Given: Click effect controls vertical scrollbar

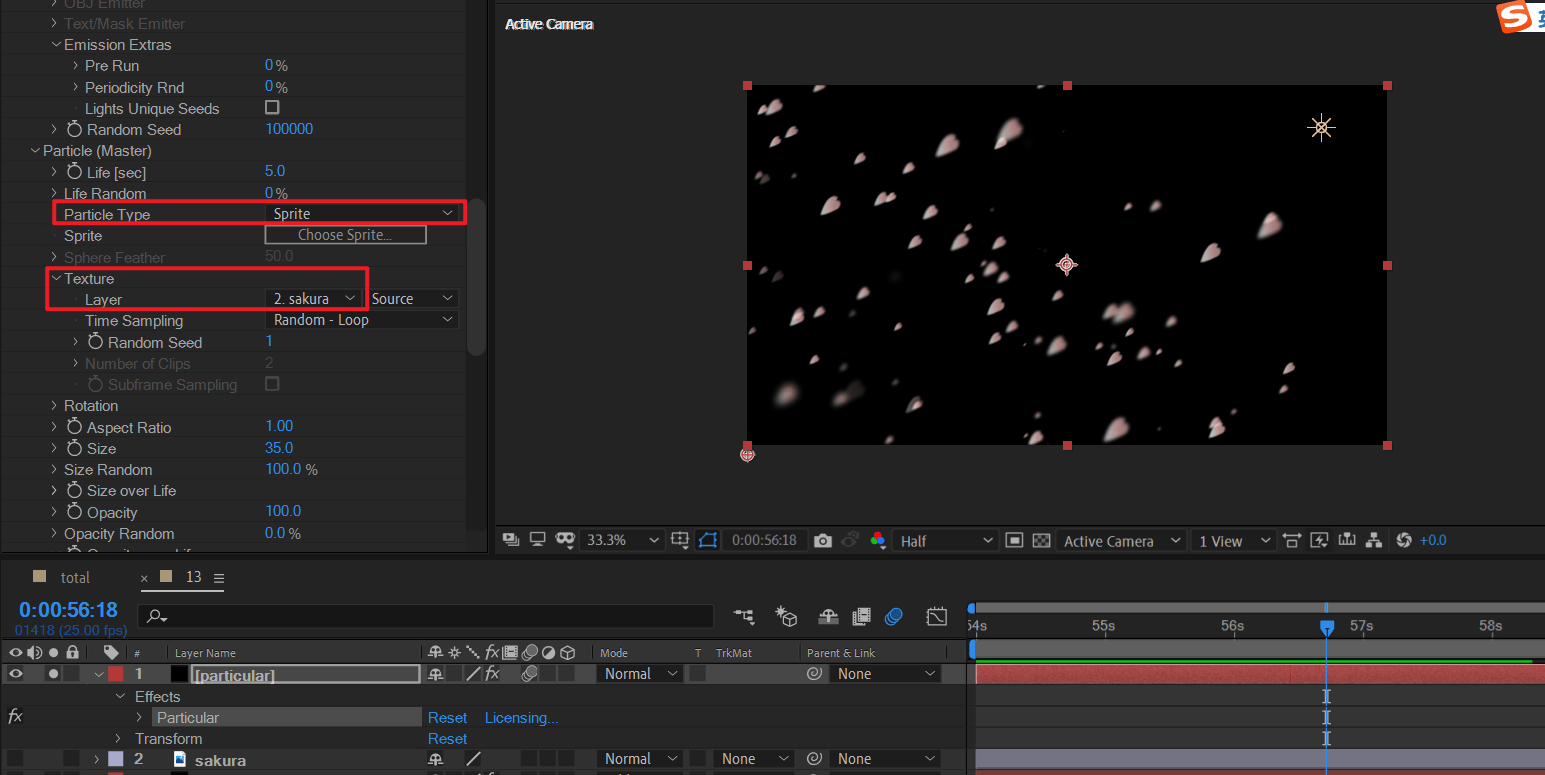Looking at the screenshot, I should coord(476,277).
